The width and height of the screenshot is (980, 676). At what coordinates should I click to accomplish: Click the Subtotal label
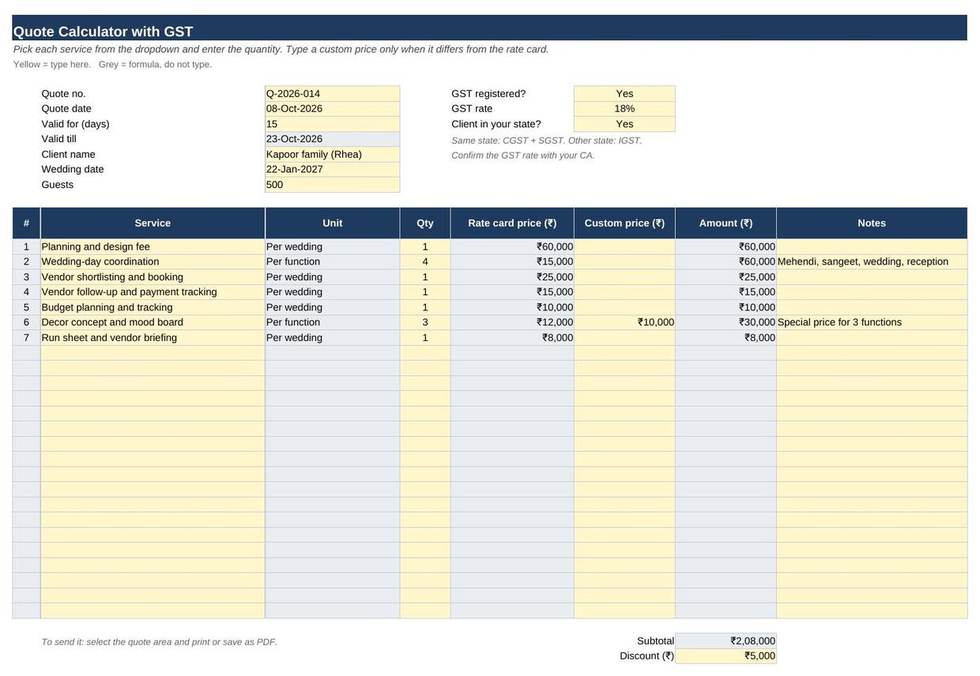tap(655, 641)
